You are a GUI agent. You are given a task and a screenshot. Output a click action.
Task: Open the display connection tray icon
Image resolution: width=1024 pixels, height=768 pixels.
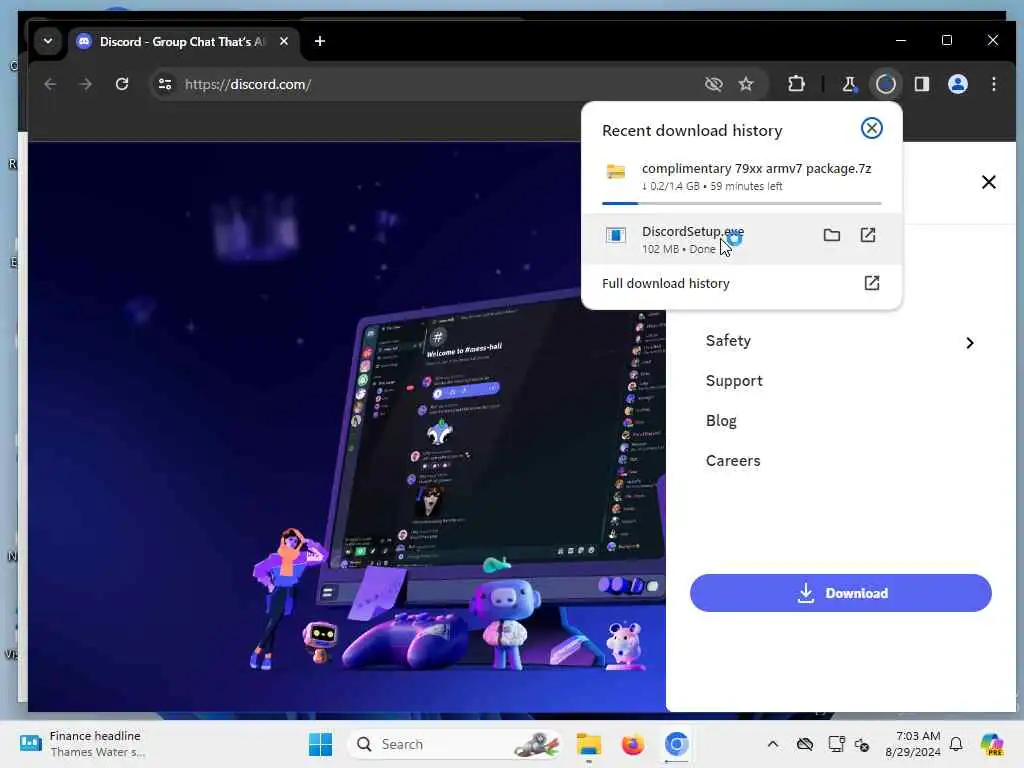point(836,744)
